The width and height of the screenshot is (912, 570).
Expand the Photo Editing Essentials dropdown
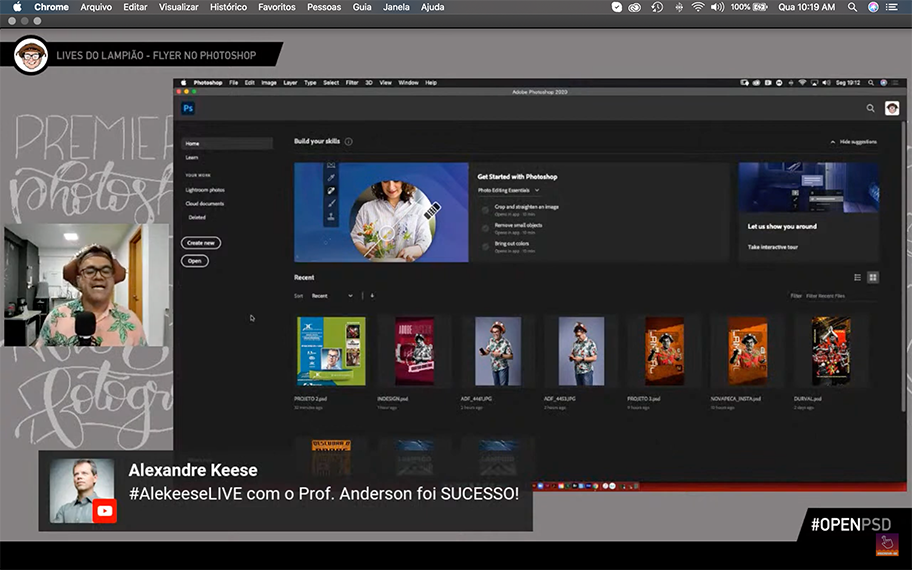(509, 190)
